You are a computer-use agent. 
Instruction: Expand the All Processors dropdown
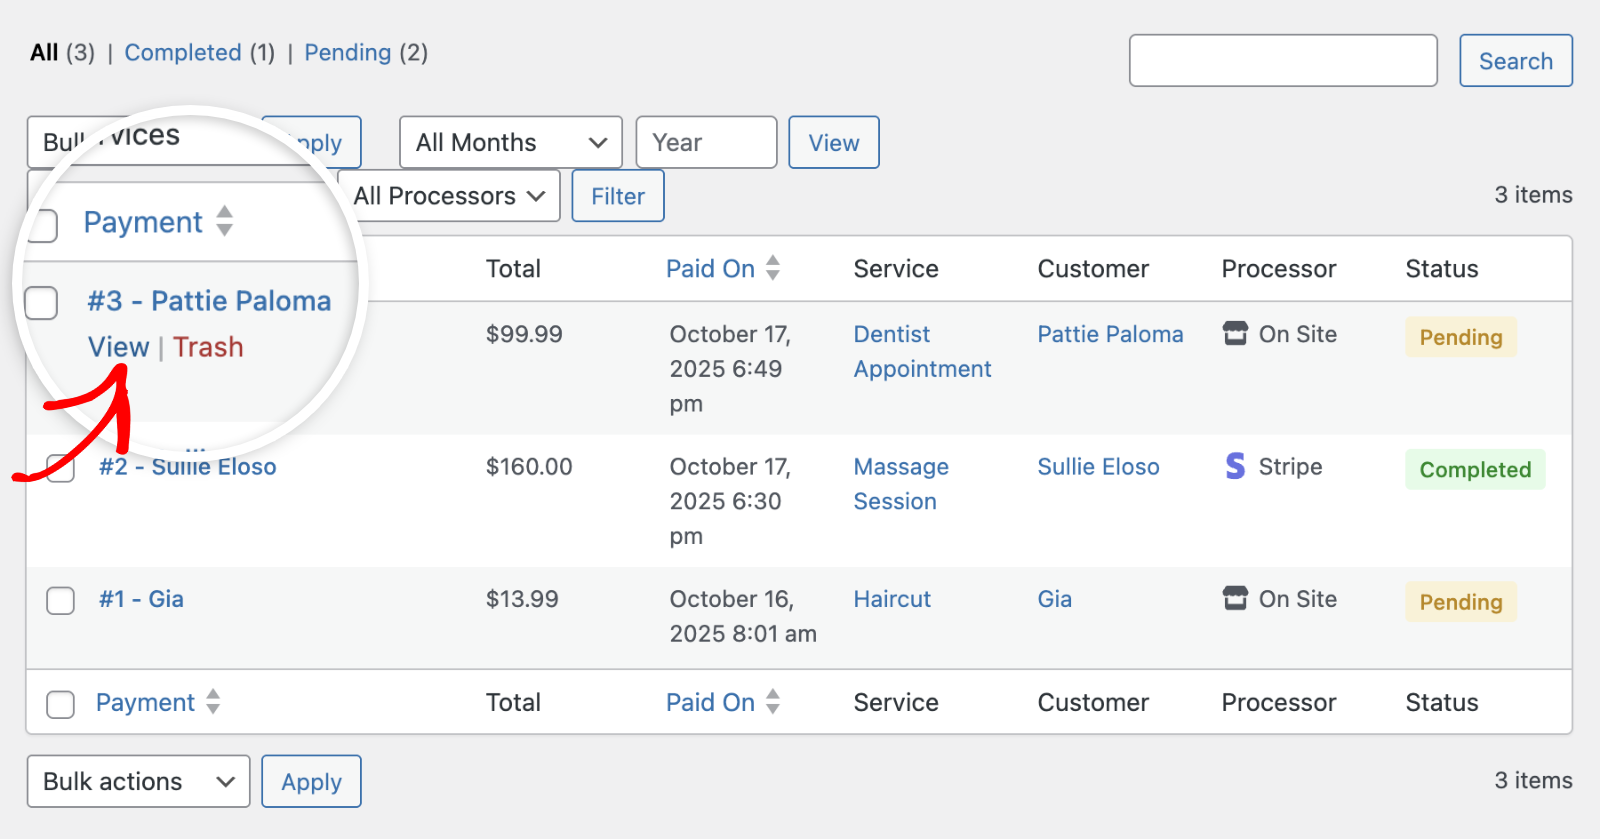coord(449,196)
